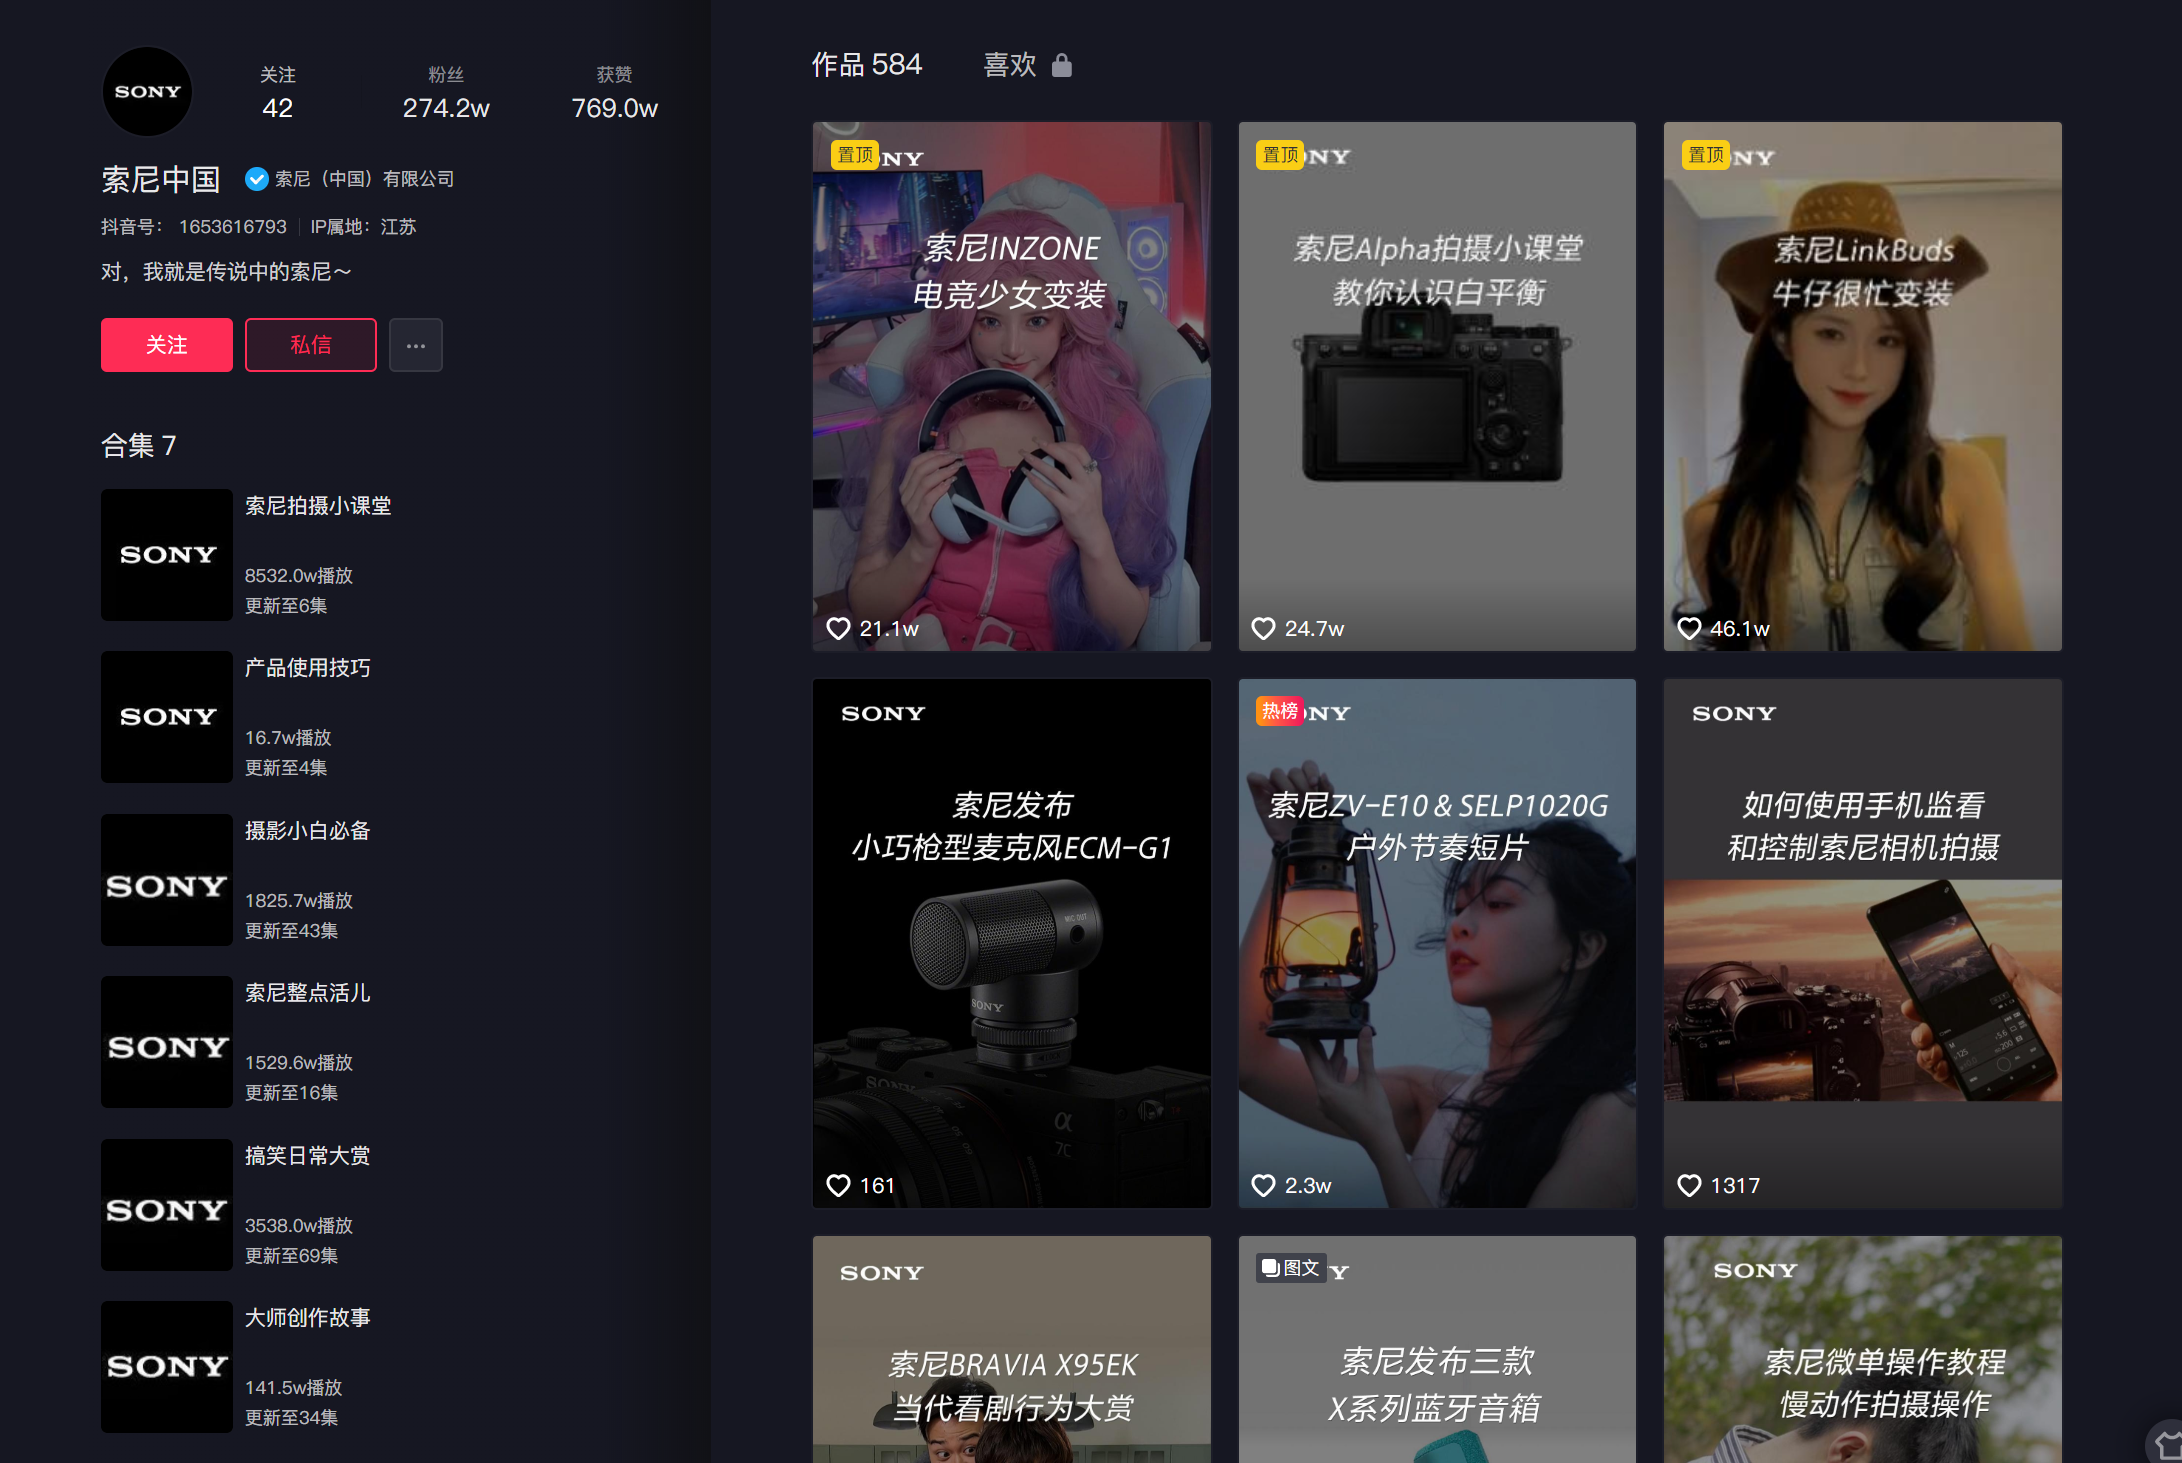
Task: Click heart icon showing 1317 likes
Action: coord(1689,1185)
